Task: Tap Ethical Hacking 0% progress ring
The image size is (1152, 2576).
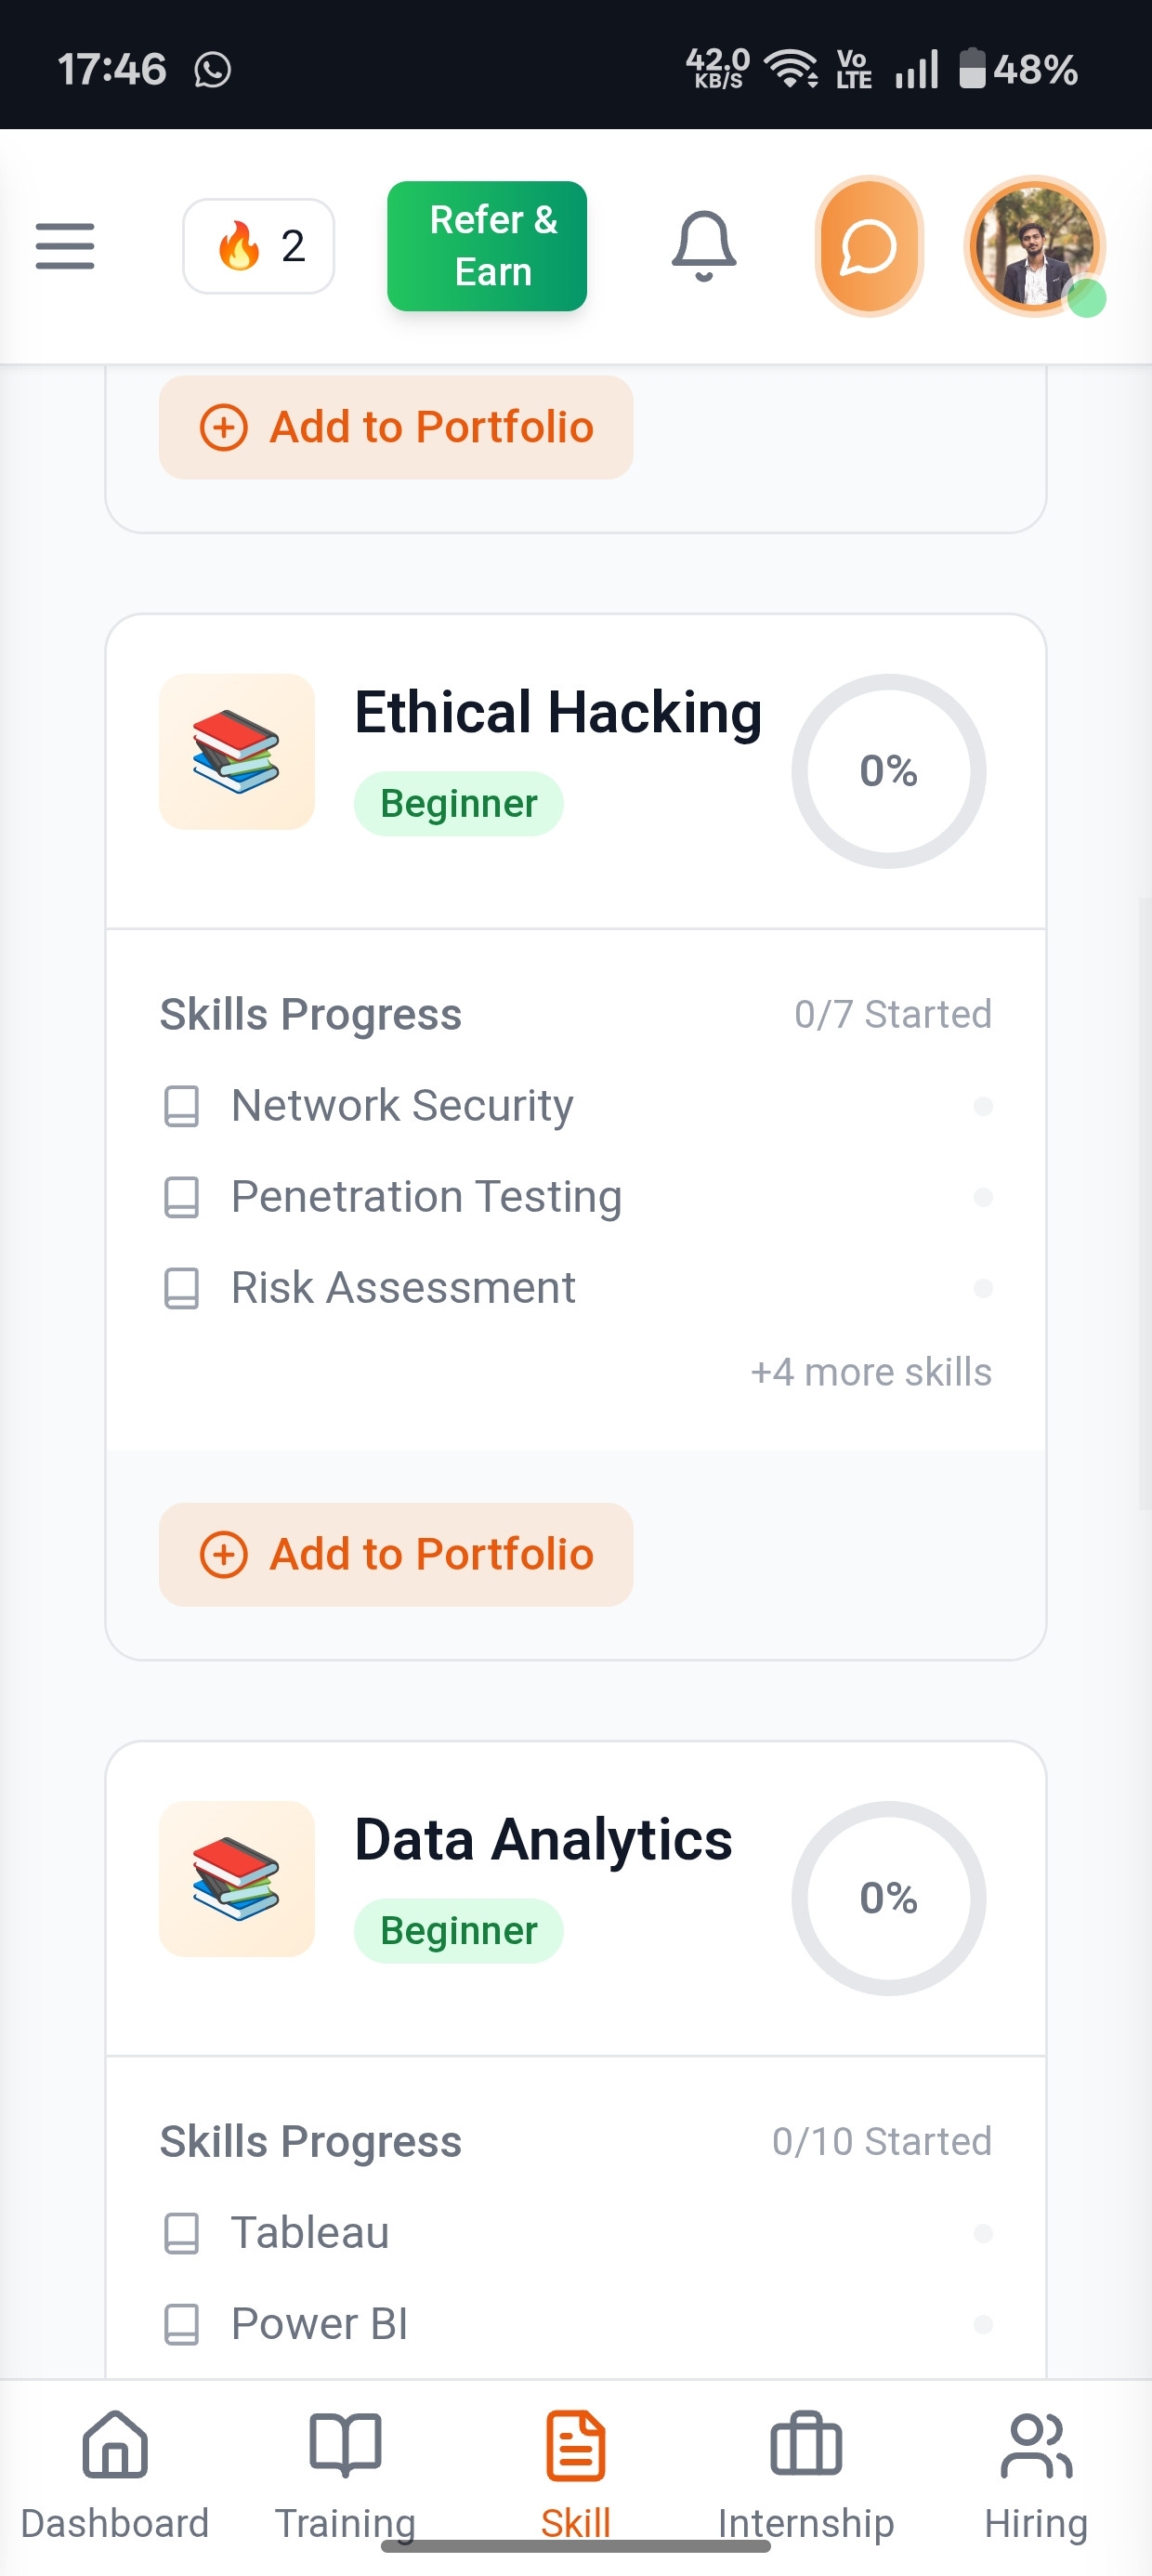Action: pos(888,771)
